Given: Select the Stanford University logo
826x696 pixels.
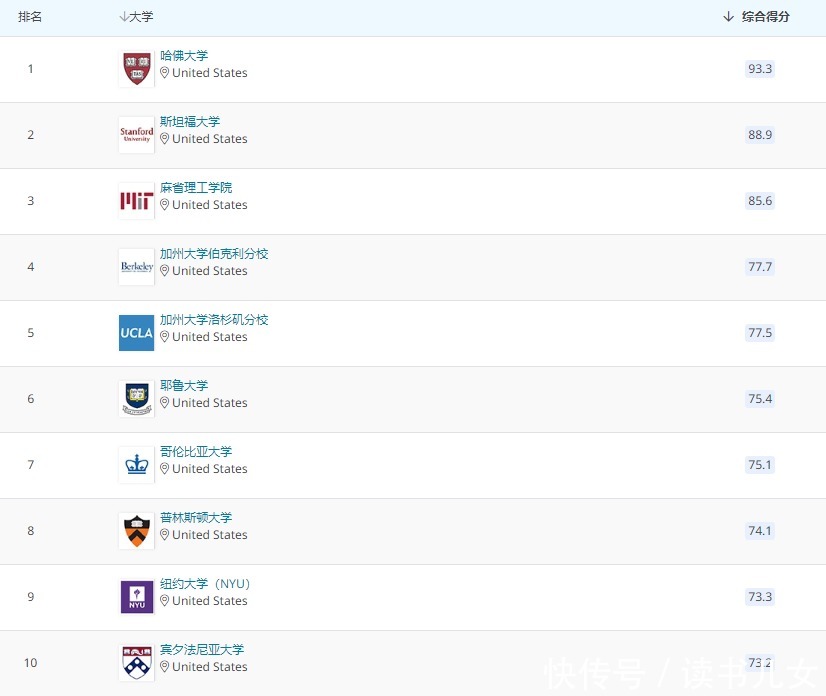Looking at the screenshot, I should click(136, 133).
